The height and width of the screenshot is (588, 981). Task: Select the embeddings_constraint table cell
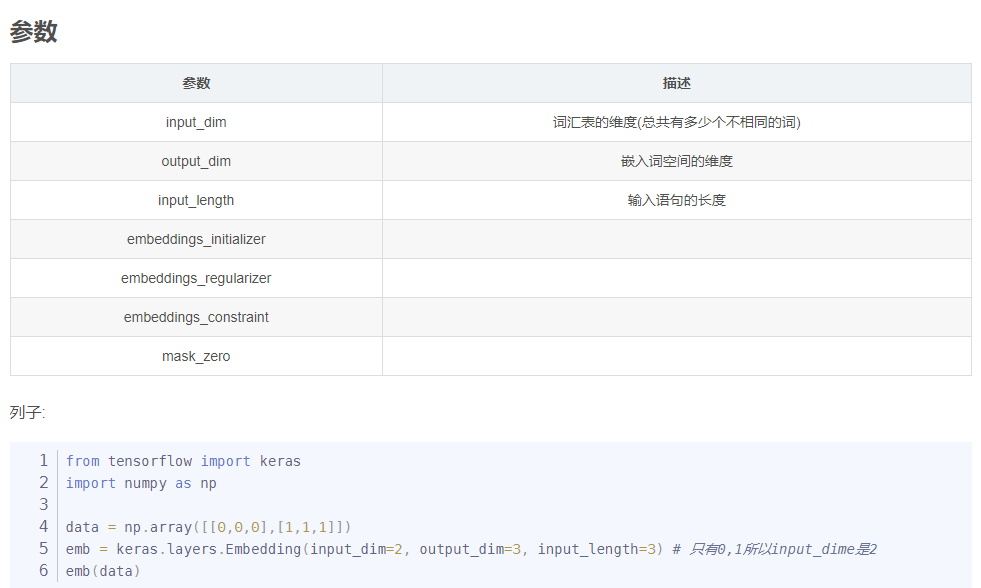click(195, 317)
